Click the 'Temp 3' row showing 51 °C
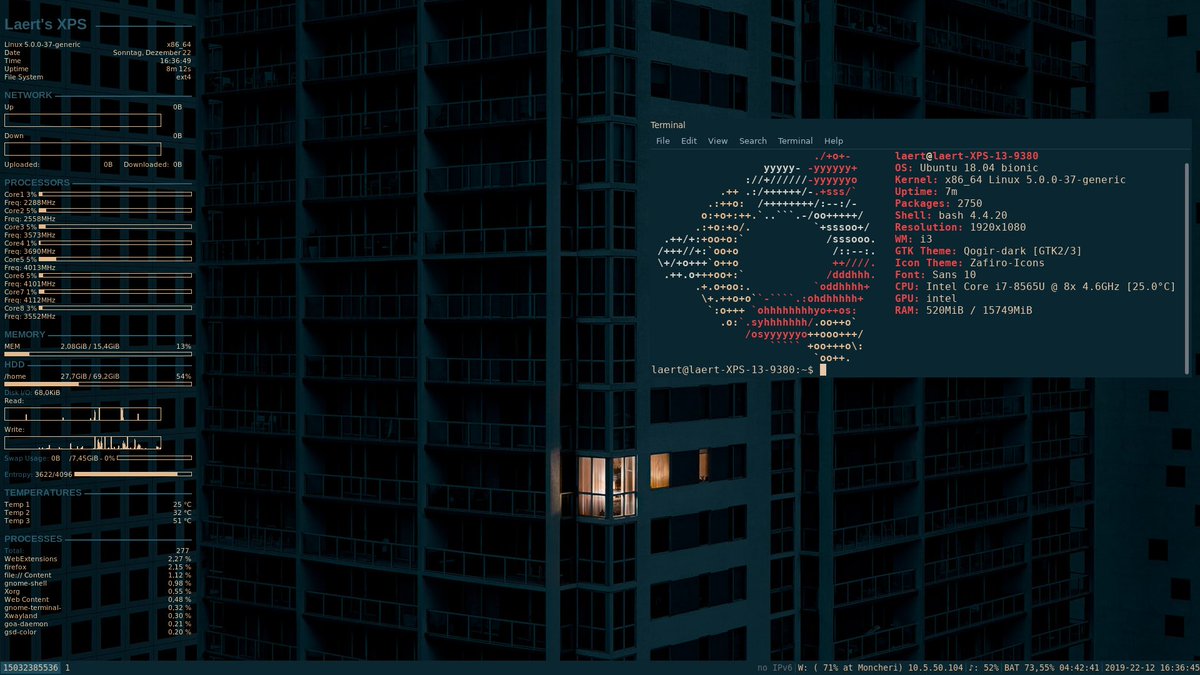 (x=98, y=521)
